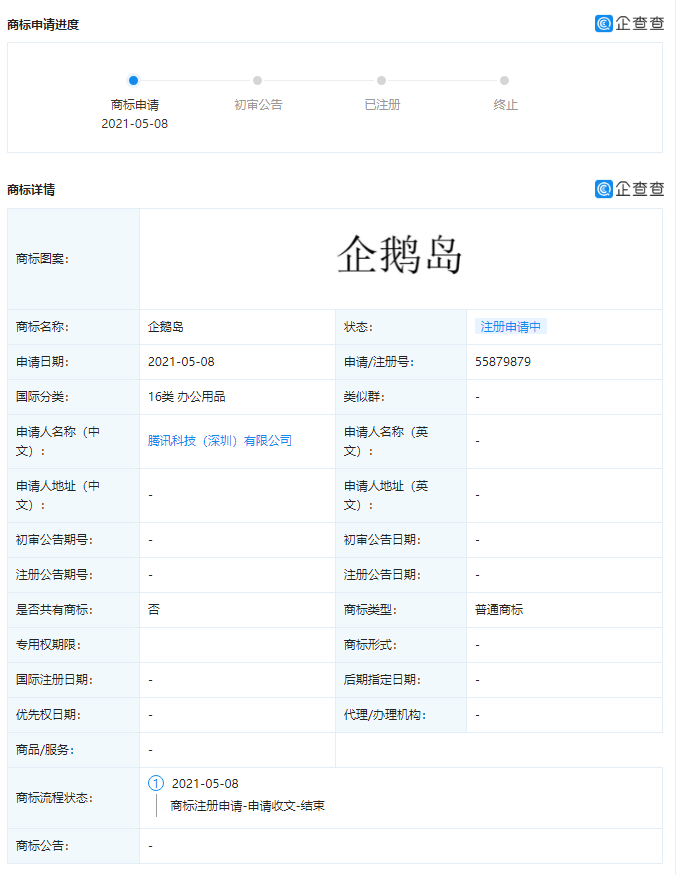Click 企查查 logo beside 商标申请进度 heading

[629, 23]
